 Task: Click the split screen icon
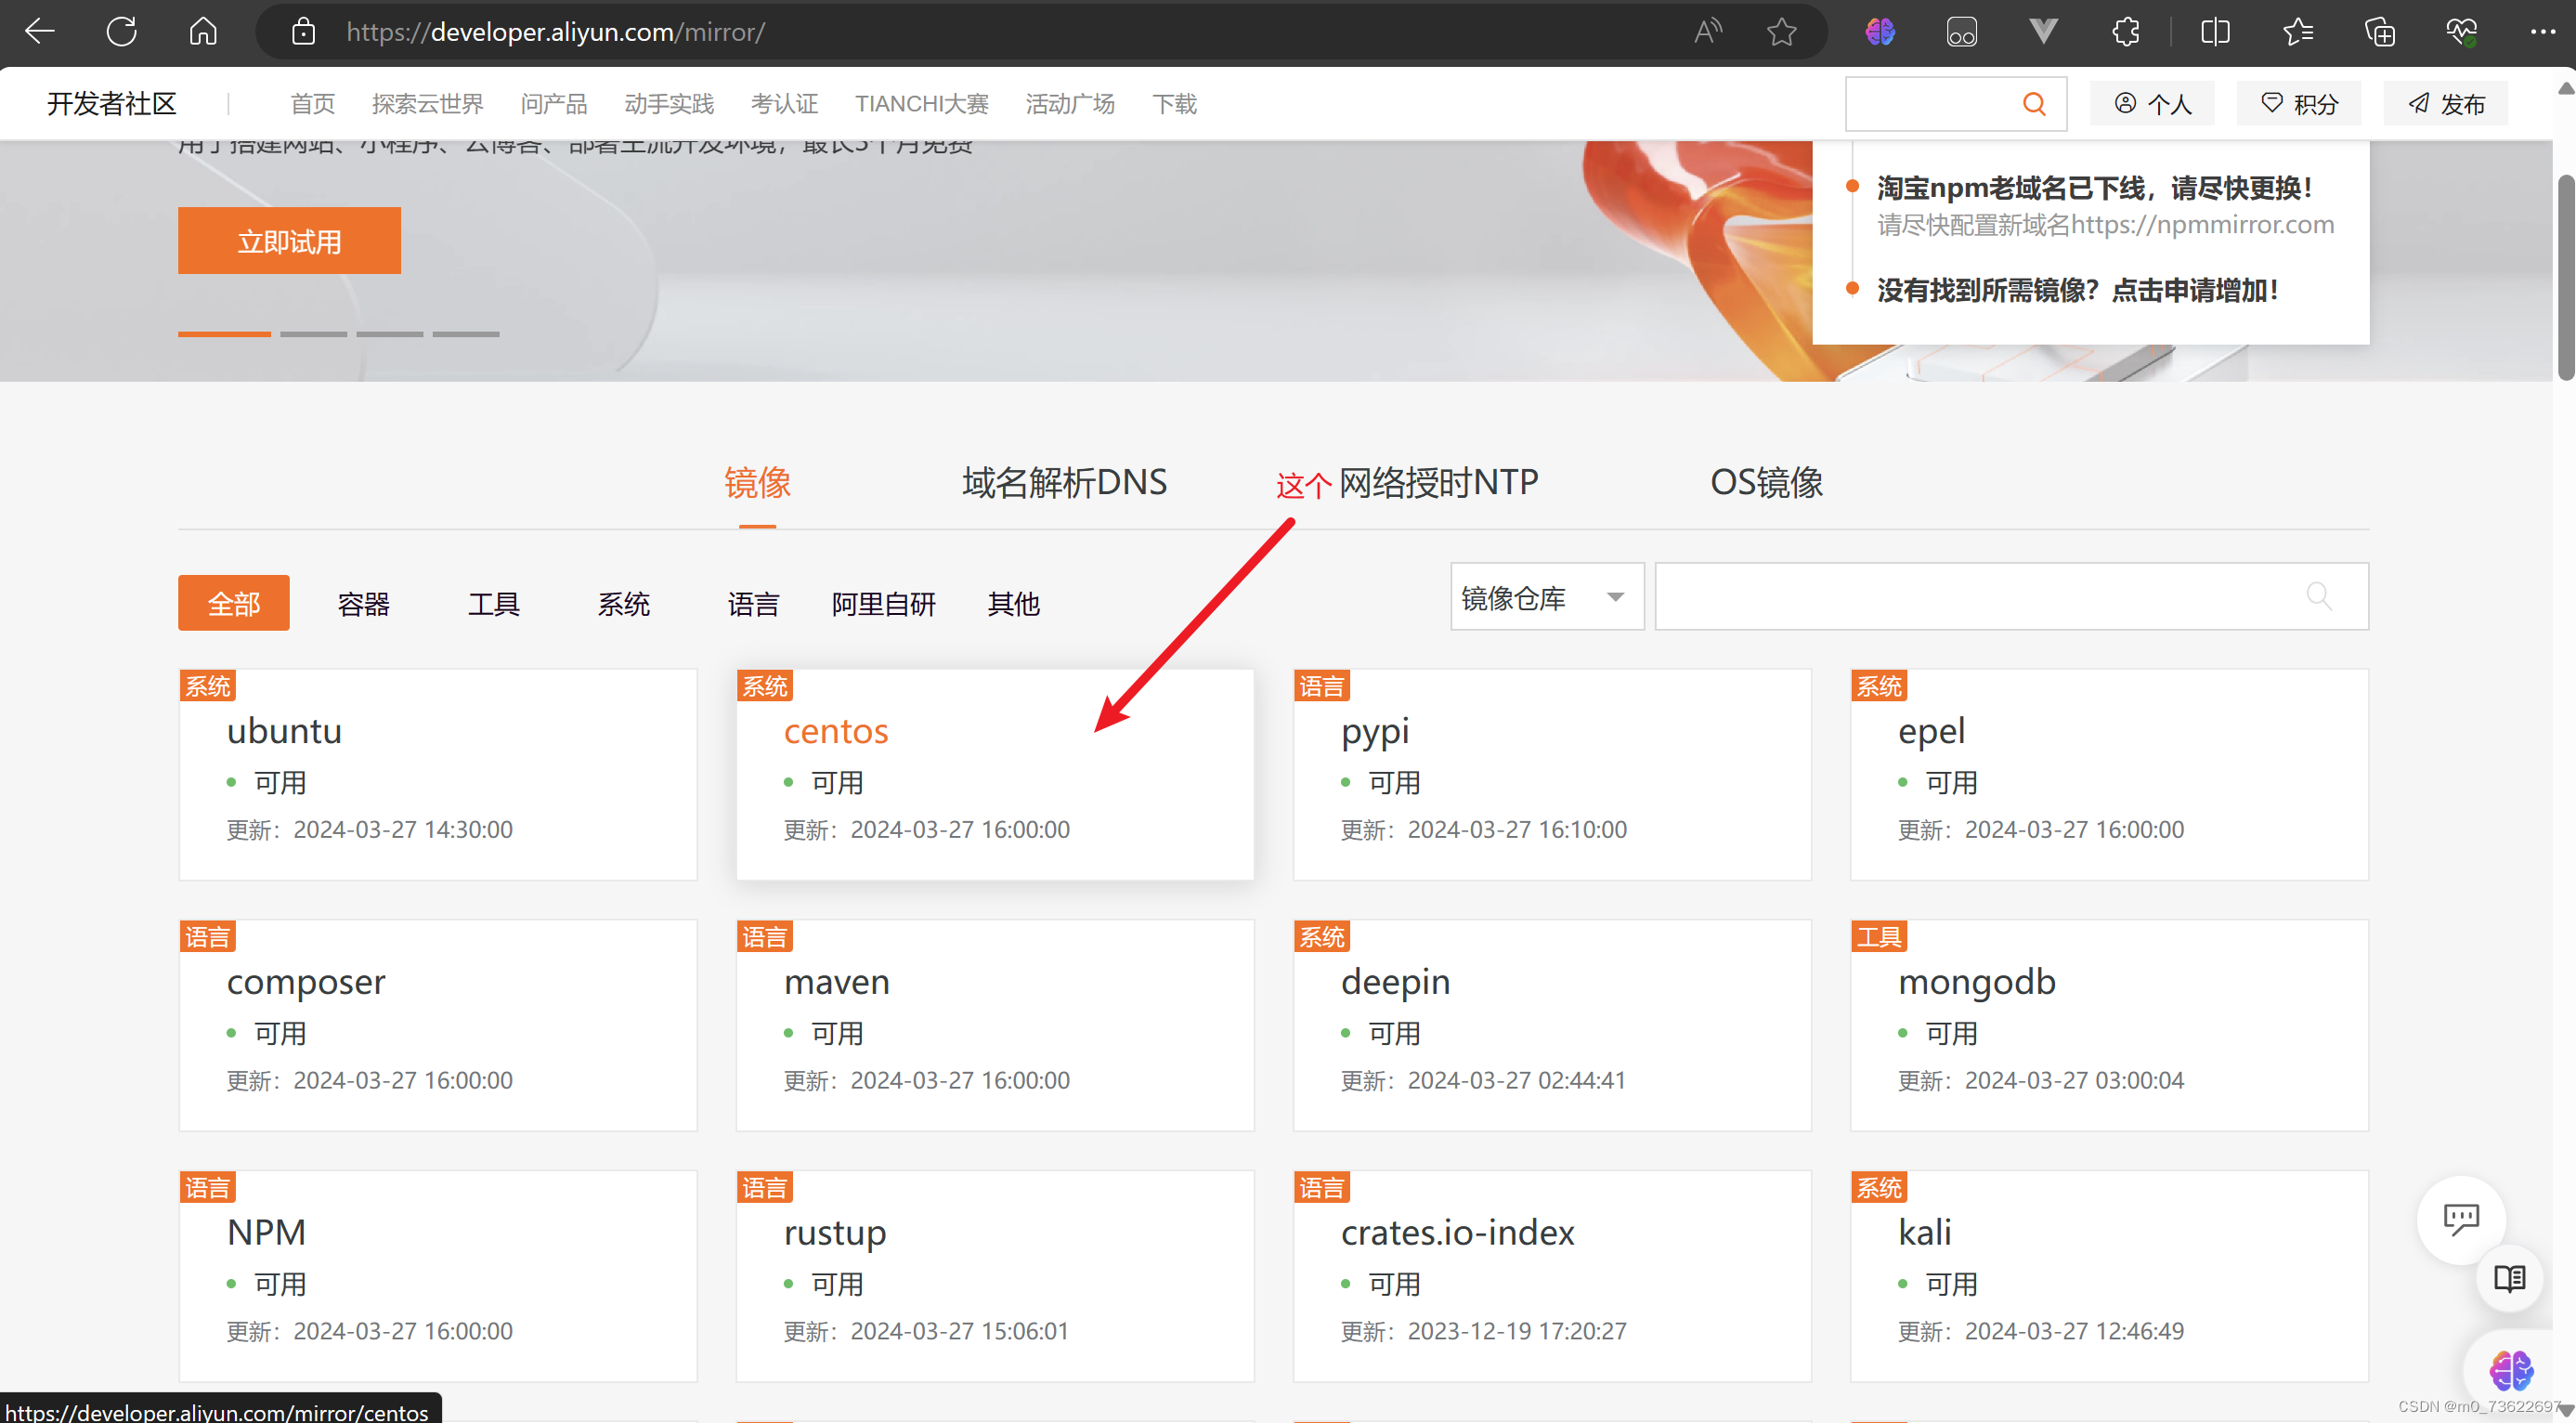(x=2215, y=32)
